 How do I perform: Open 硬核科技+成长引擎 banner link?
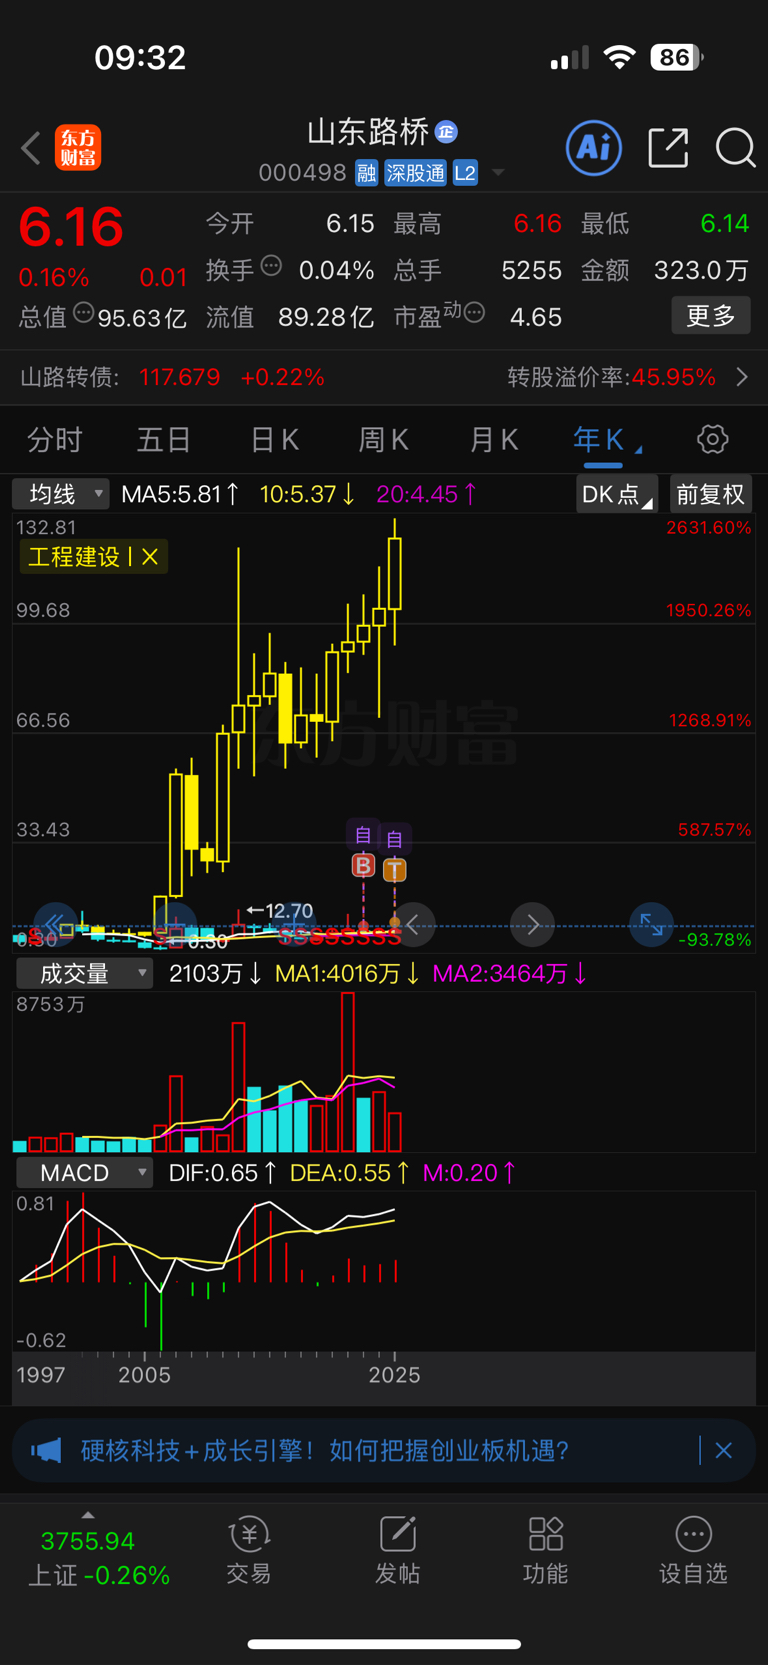click(x=324, y=1450)
